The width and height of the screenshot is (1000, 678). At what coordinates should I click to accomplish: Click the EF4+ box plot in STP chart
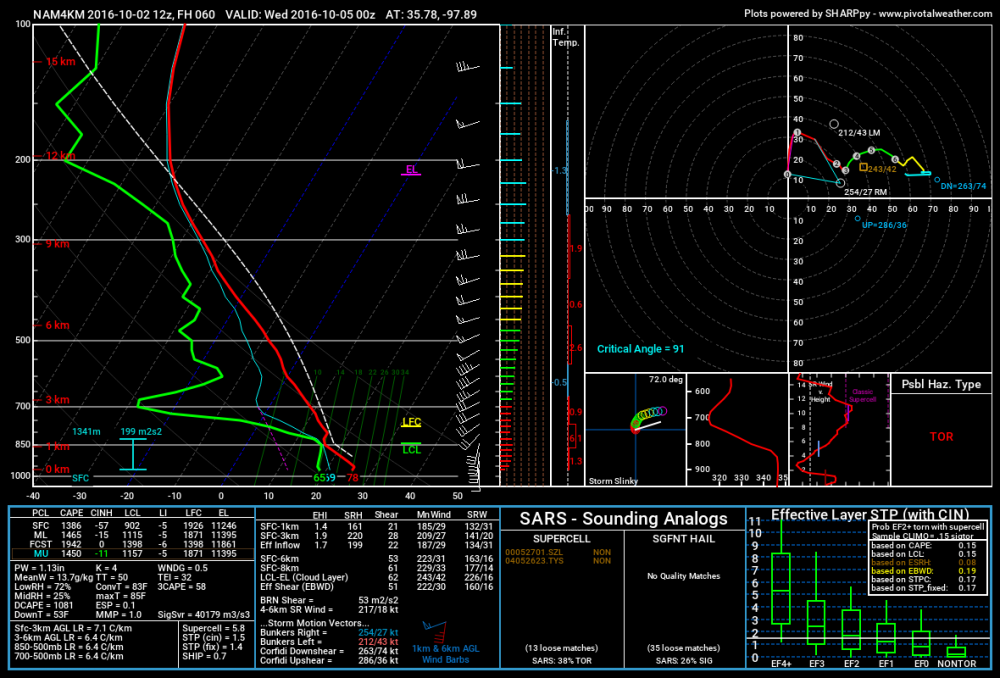781,588
